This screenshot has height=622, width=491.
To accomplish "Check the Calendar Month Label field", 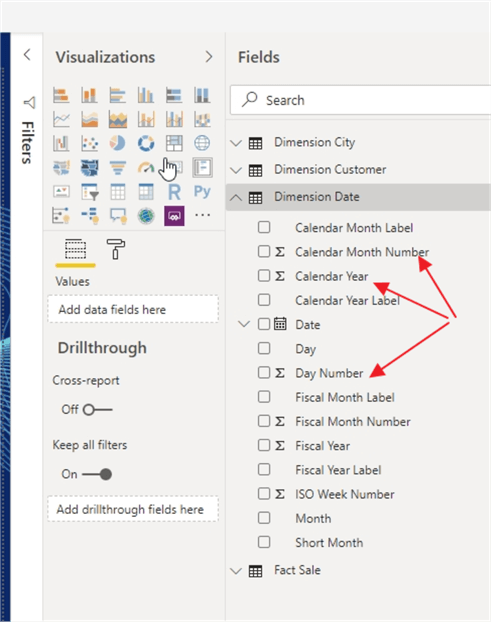I will [264, 227].
